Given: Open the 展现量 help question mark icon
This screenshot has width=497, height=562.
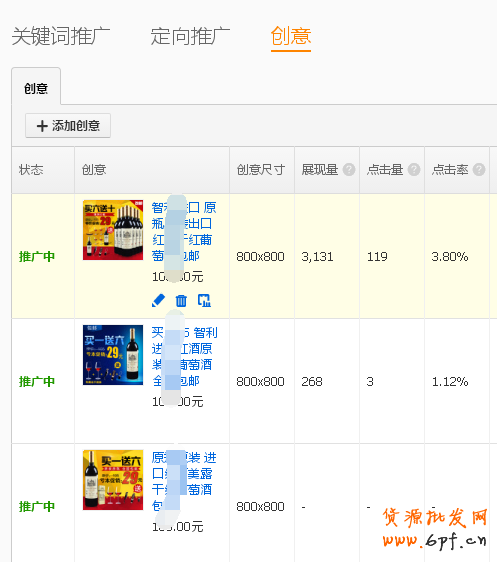Looking at the screenshot, I should click(349, 170).
